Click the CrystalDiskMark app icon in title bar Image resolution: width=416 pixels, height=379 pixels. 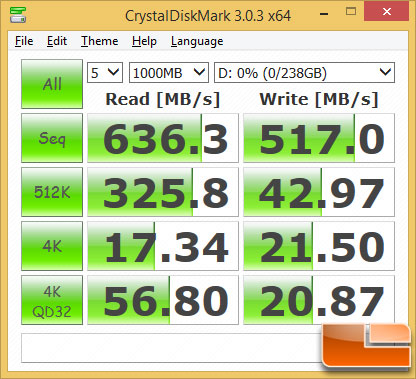point(18,14)
